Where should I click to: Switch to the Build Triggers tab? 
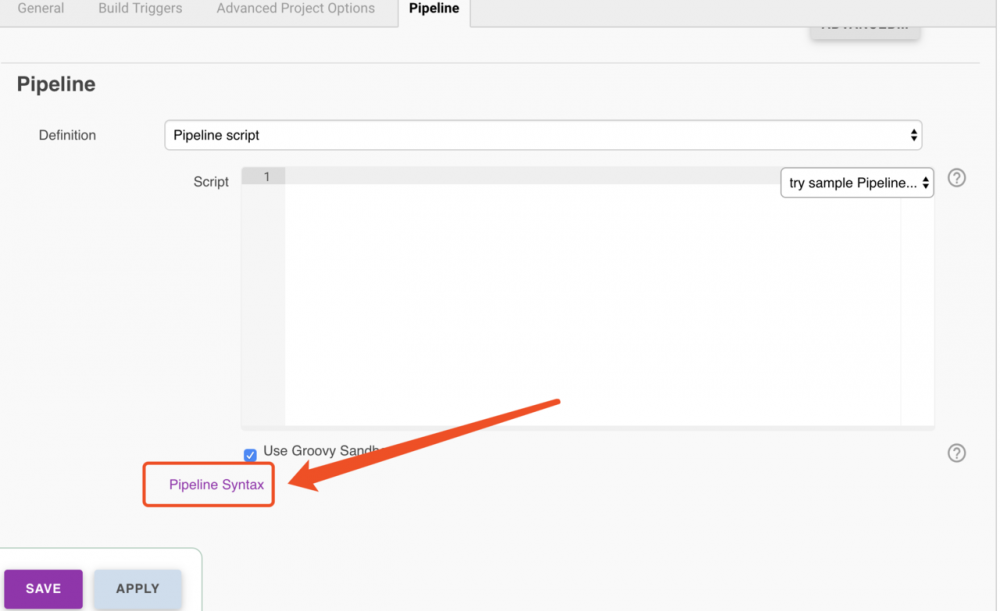140,8
